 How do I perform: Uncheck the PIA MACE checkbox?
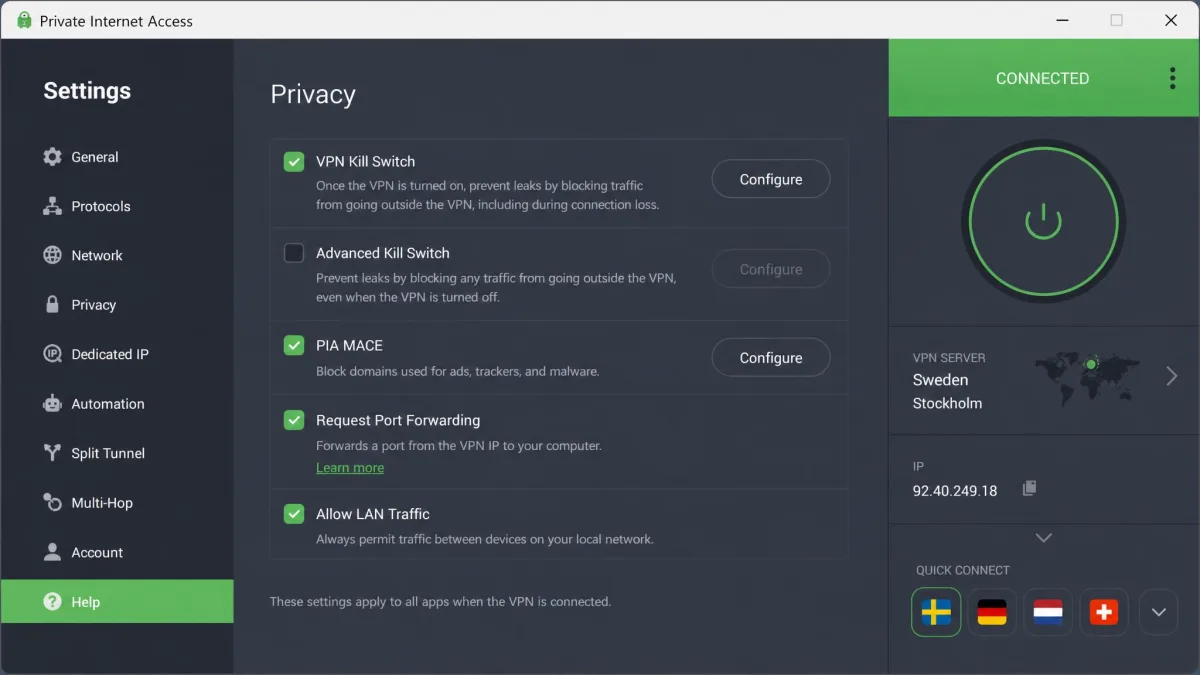[294, 345]
